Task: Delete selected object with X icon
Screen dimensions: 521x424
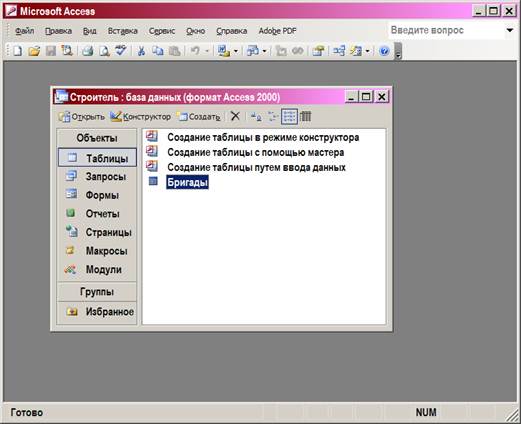Action: click(x=235, y=116)
